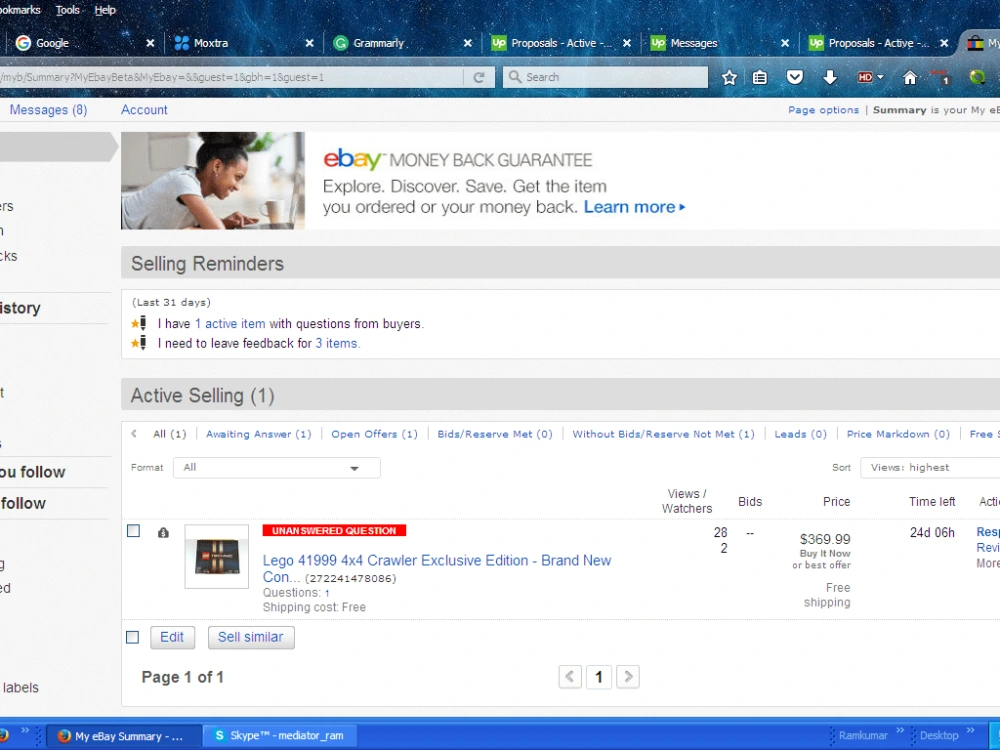Screen dimensions: 1000x750
Task: Click the Edit button
Action: [x=172, y=637]
